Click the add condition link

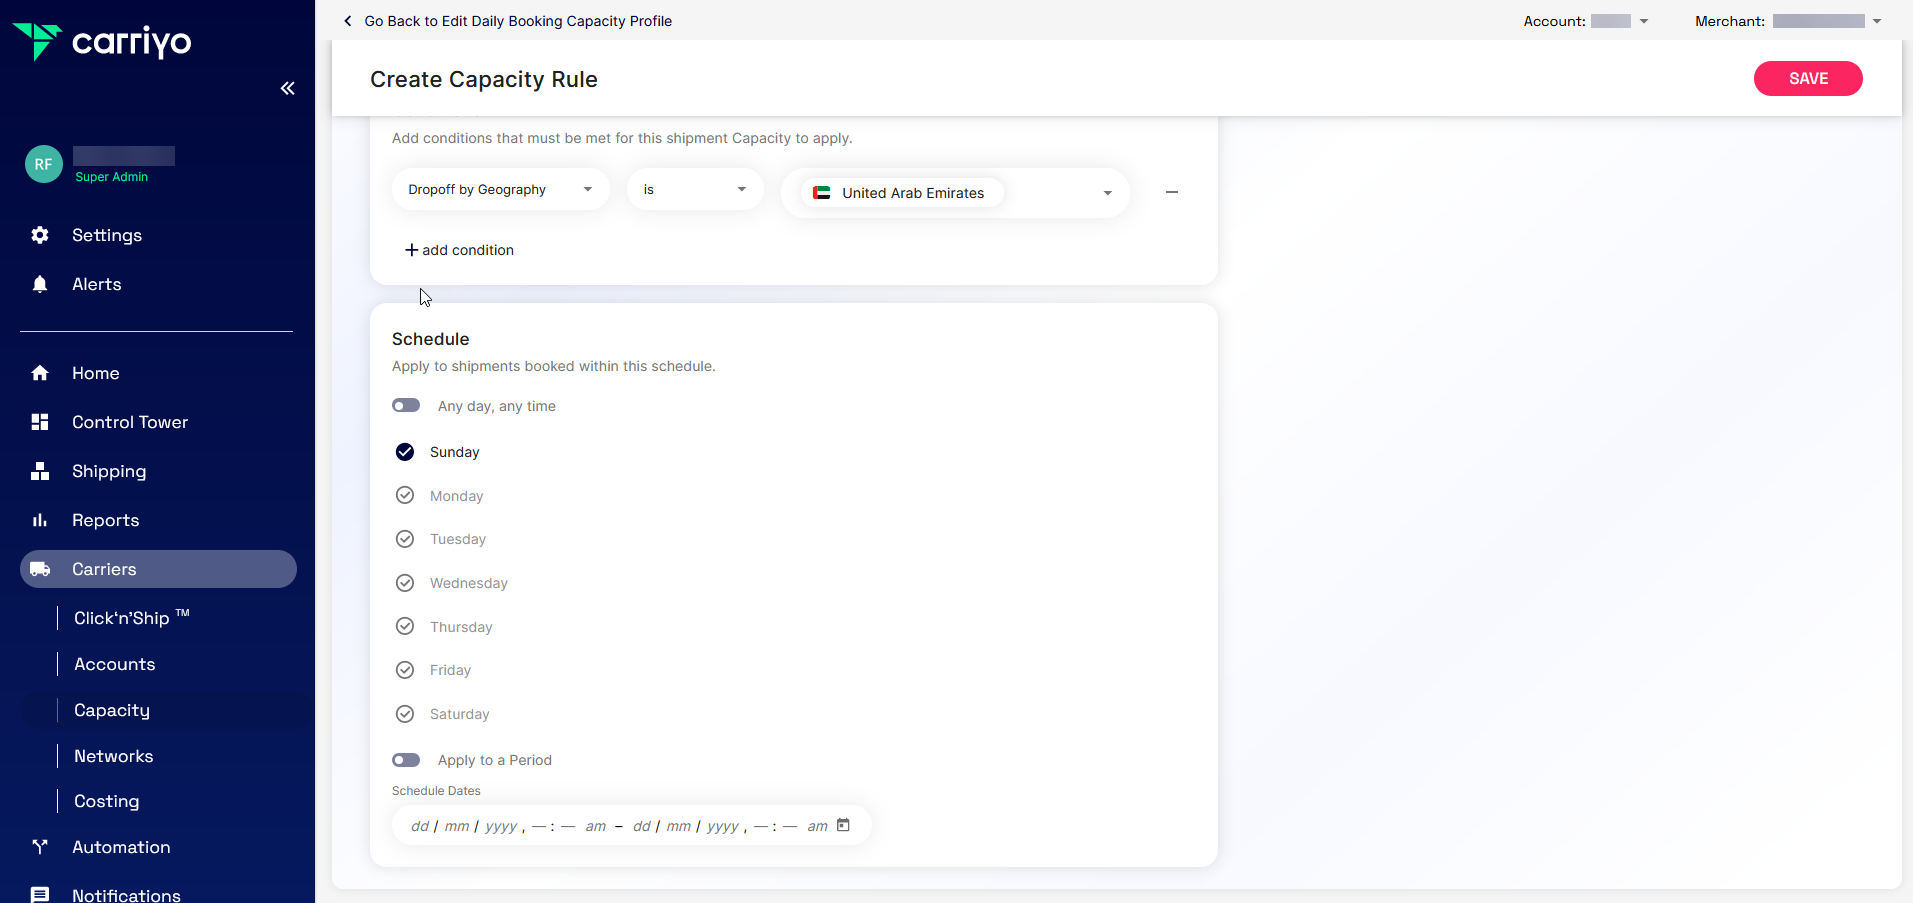pos(459,250)
